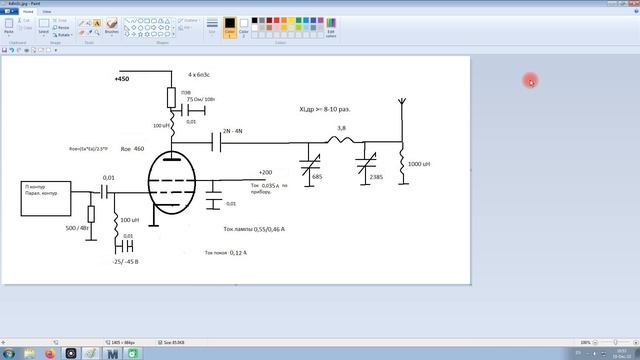Select the Magnifier tool
The height and width of the screenshot is (360, 640).
97,32
